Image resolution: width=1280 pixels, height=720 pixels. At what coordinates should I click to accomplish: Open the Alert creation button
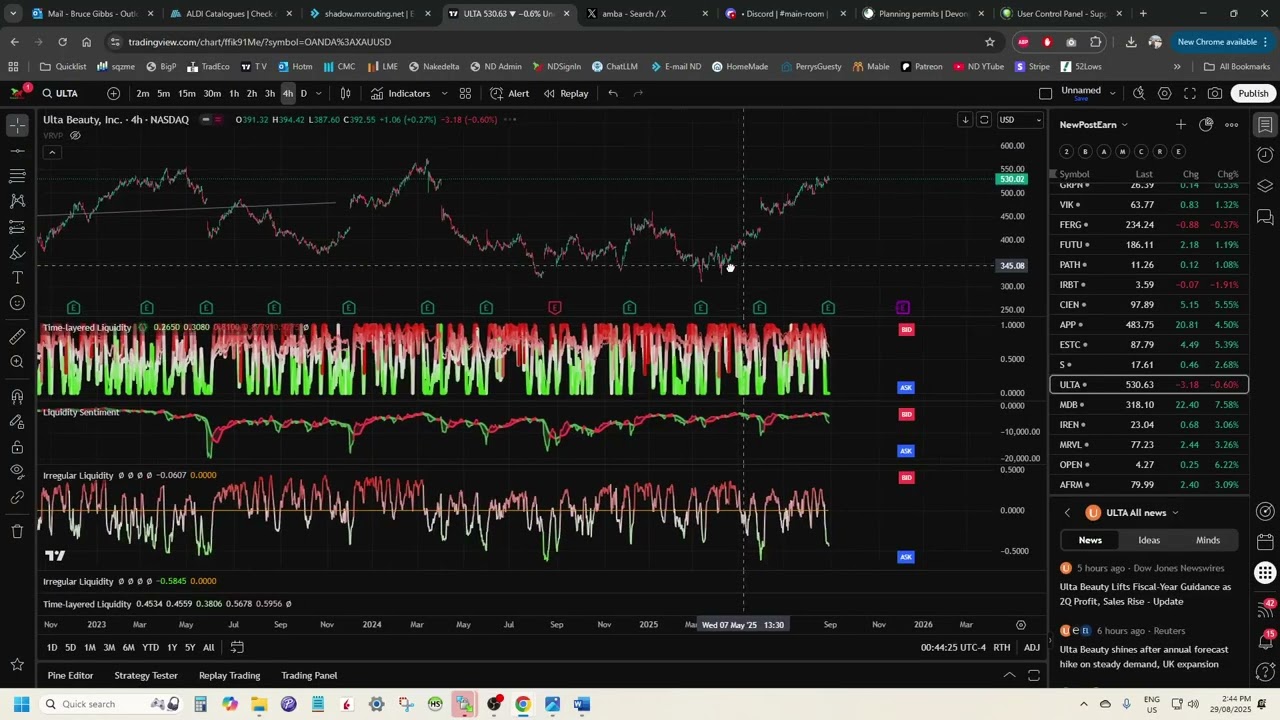click(510, 93)
